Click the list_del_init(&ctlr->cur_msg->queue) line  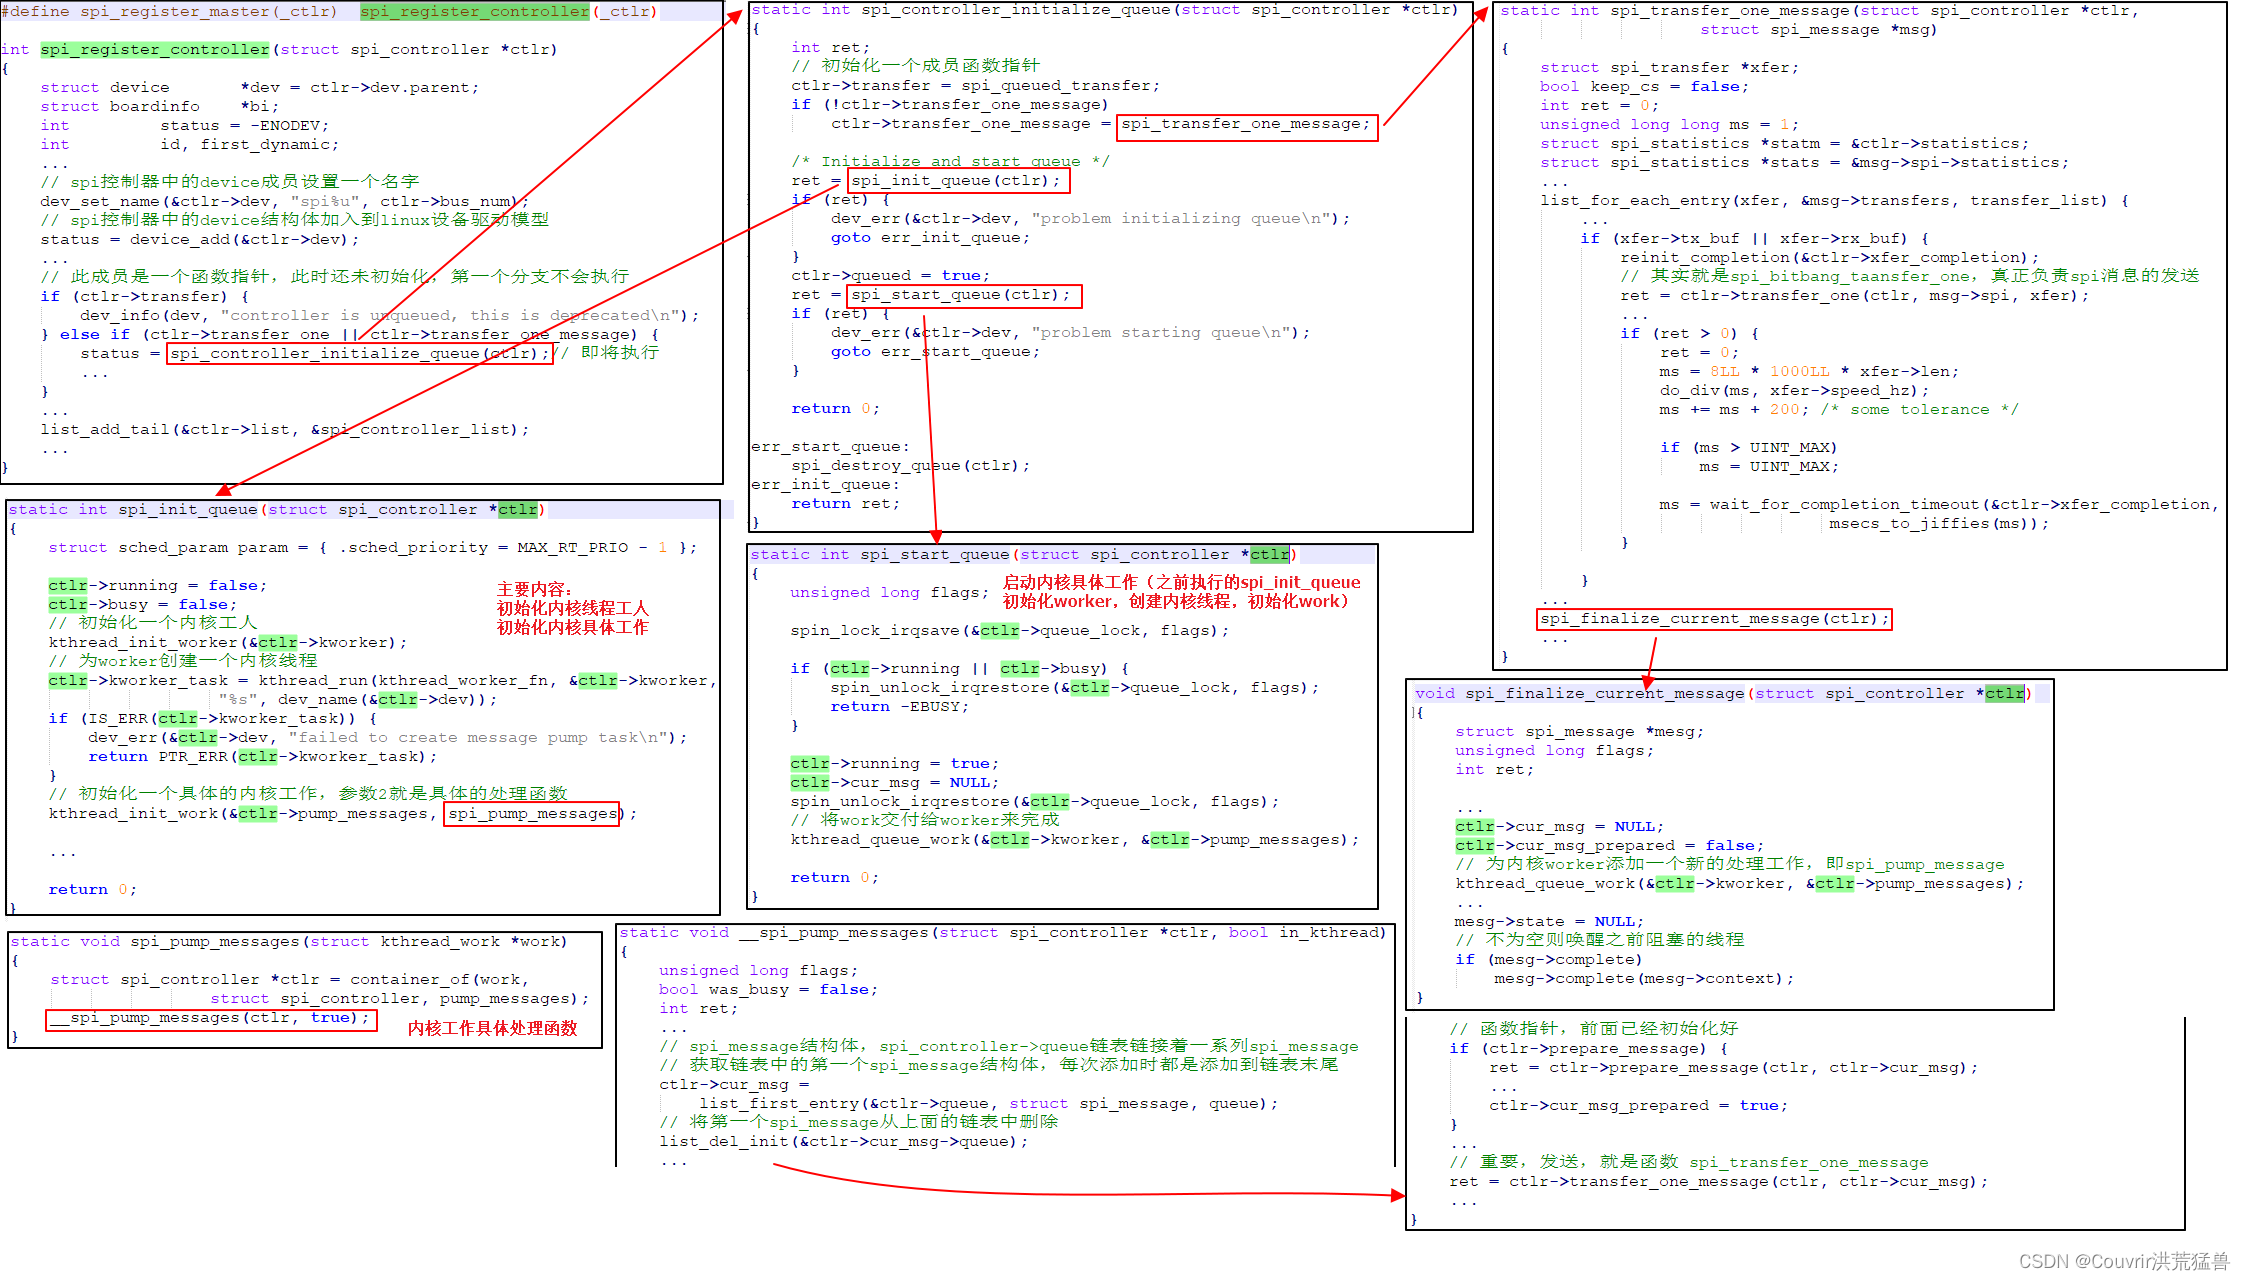[x=843, y=1142]
